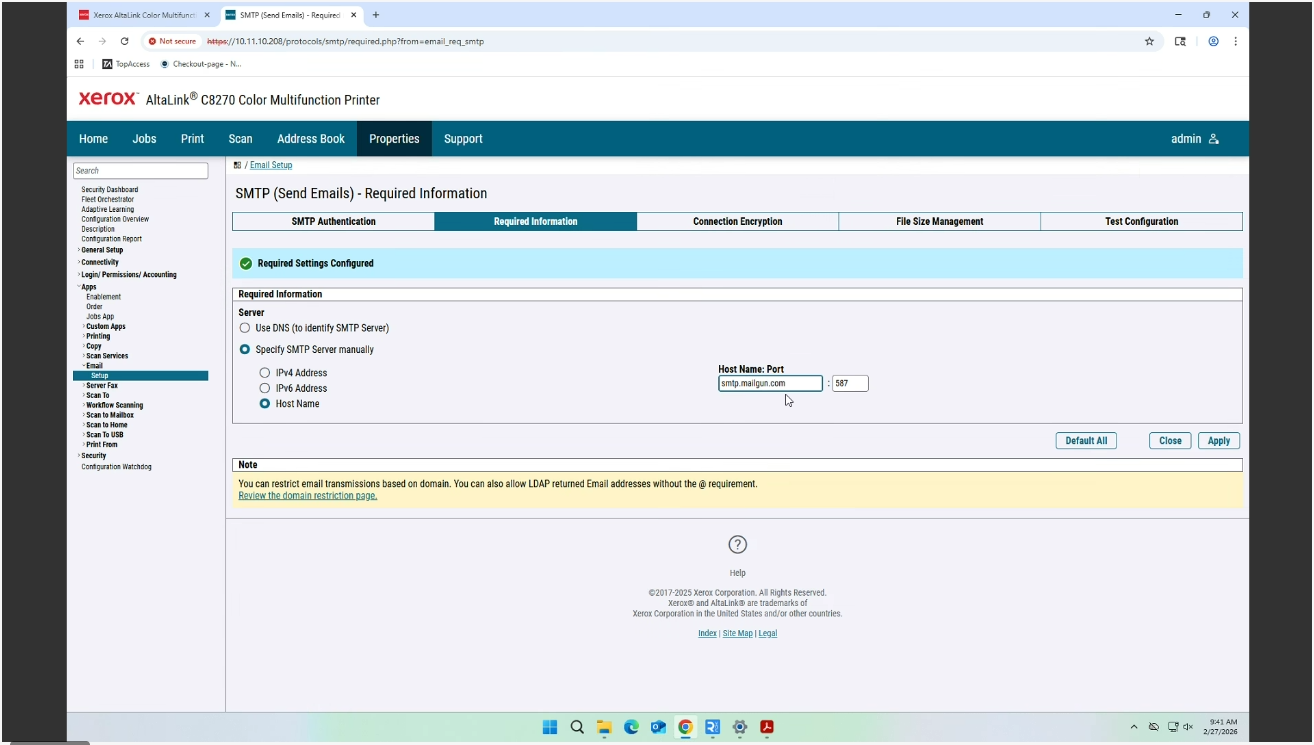Viewport: 1314px width, 745px height.
Task: Open the Windows Start menu
Action: click(549, 727)
